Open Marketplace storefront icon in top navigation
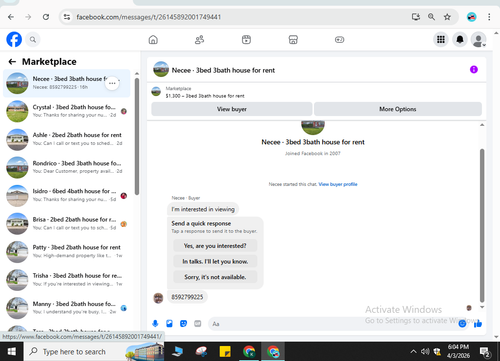The image size is (500, 361). tap(293, 40)
